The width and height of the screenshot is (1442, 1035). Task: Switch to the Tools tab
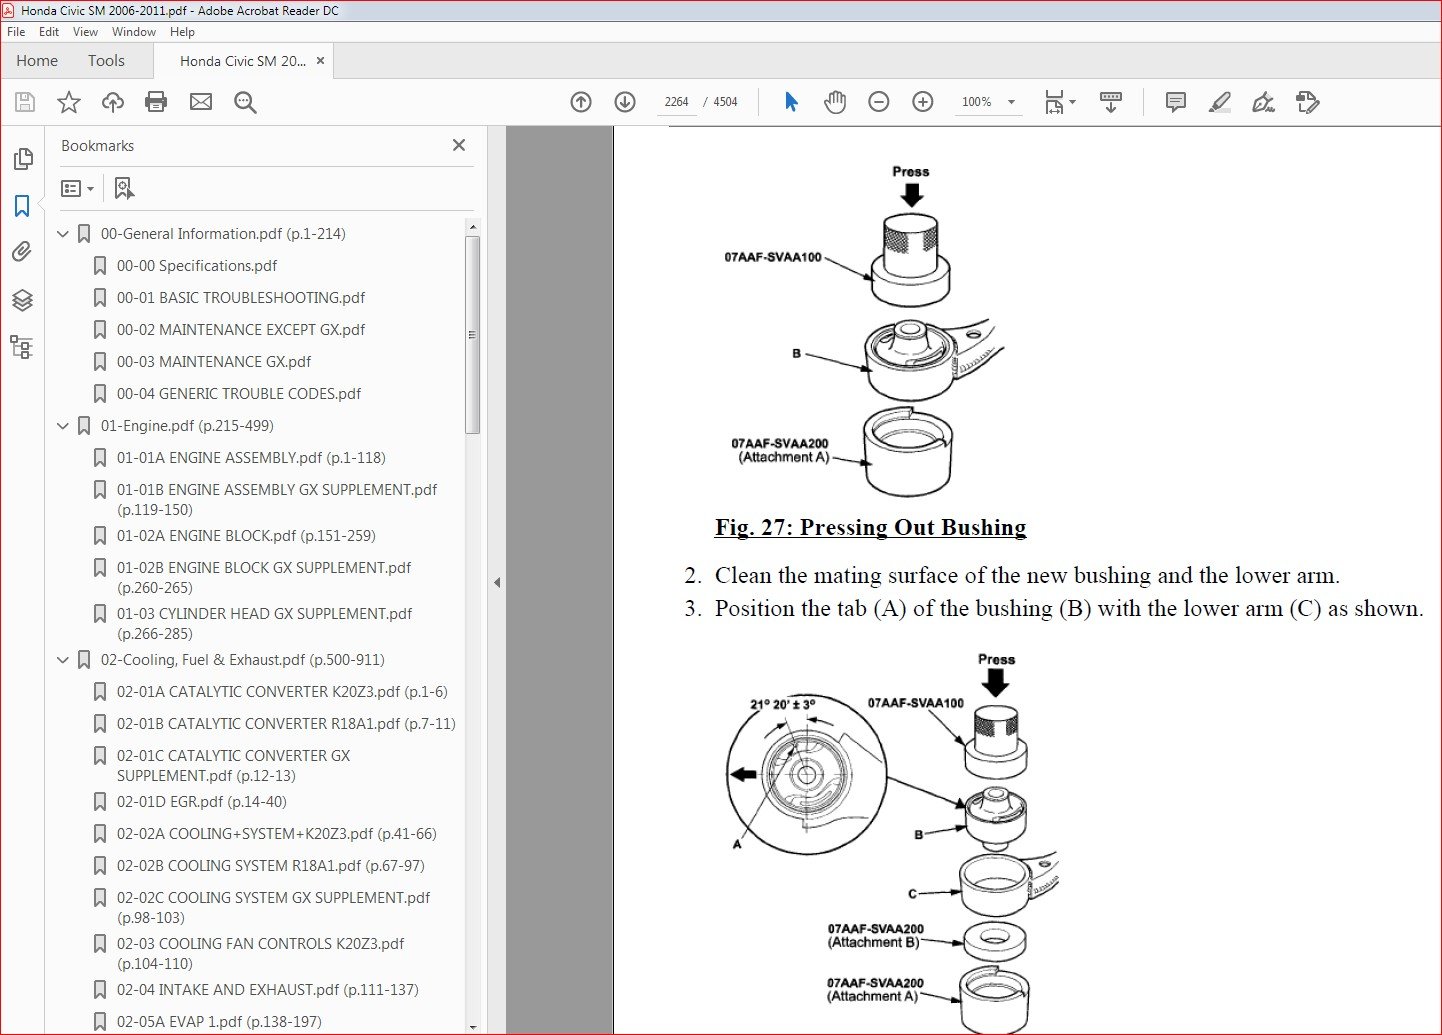106,61
